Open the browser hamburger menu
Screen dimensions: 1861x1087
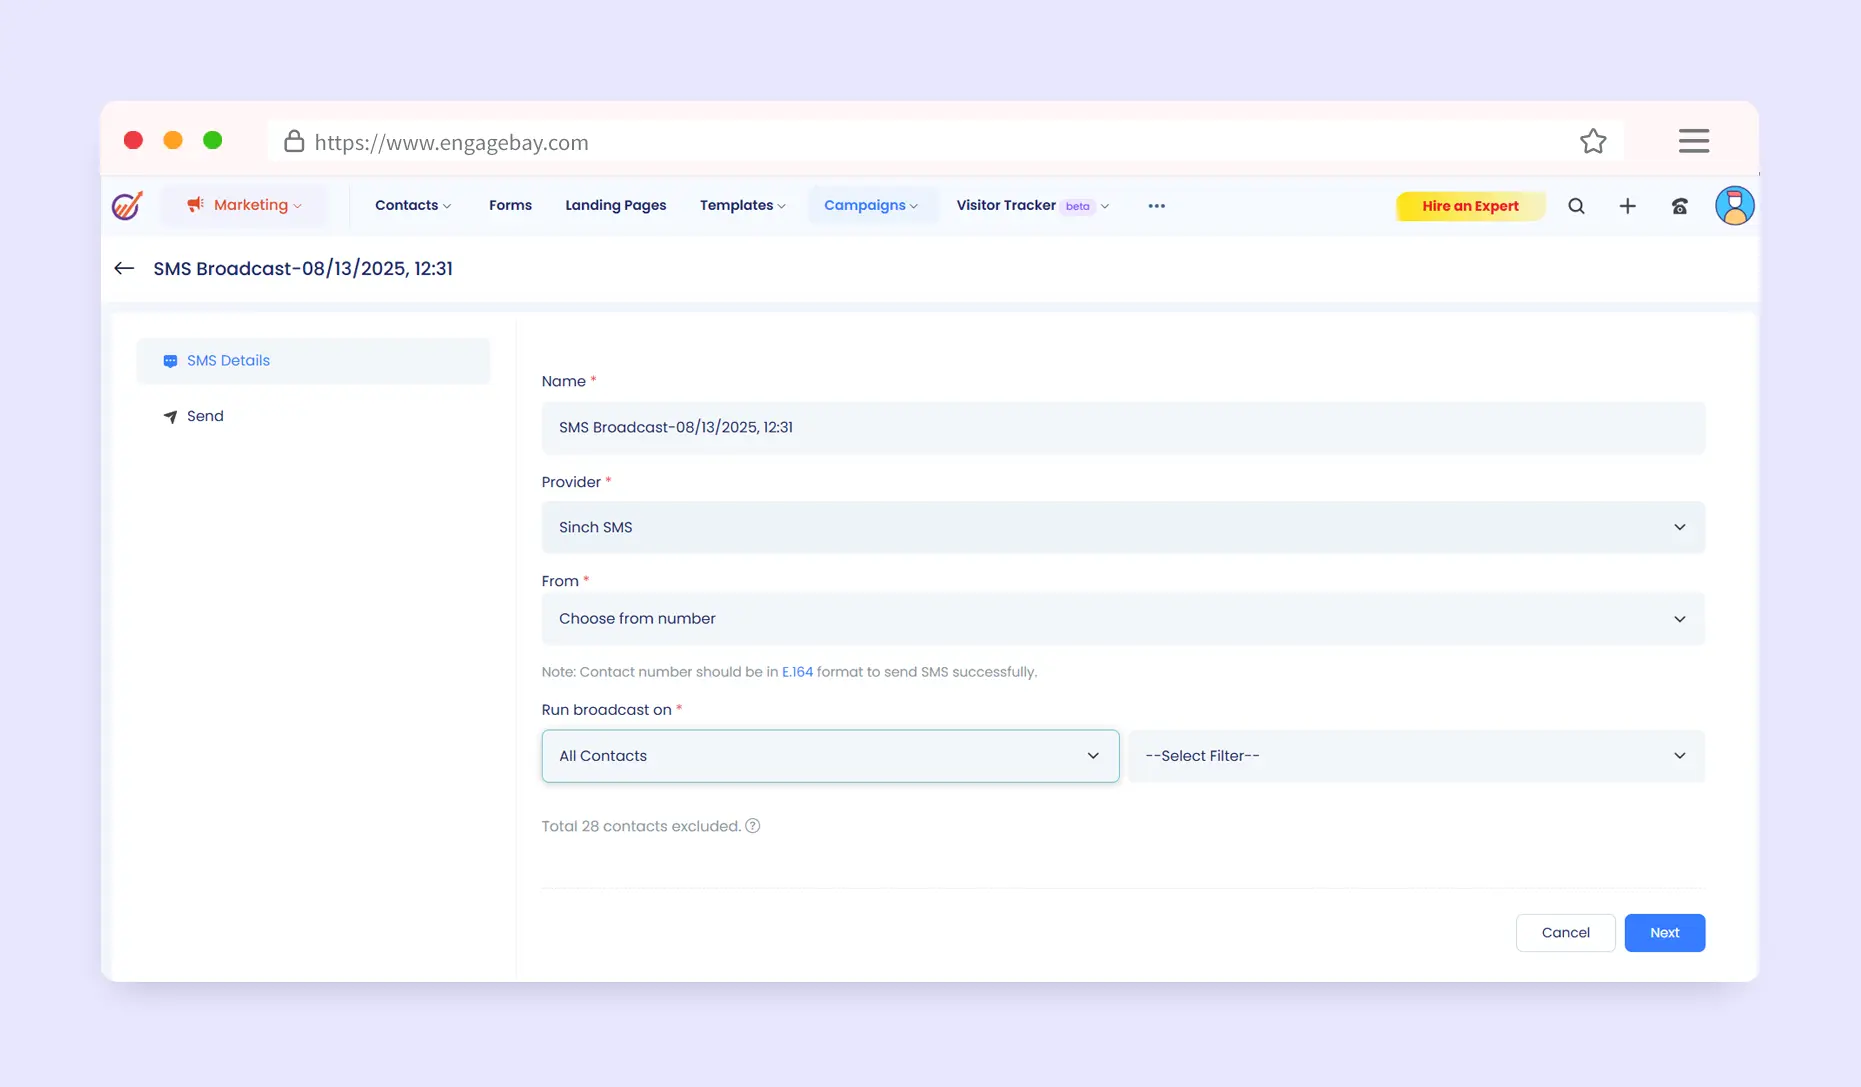tap(1693, 141)
